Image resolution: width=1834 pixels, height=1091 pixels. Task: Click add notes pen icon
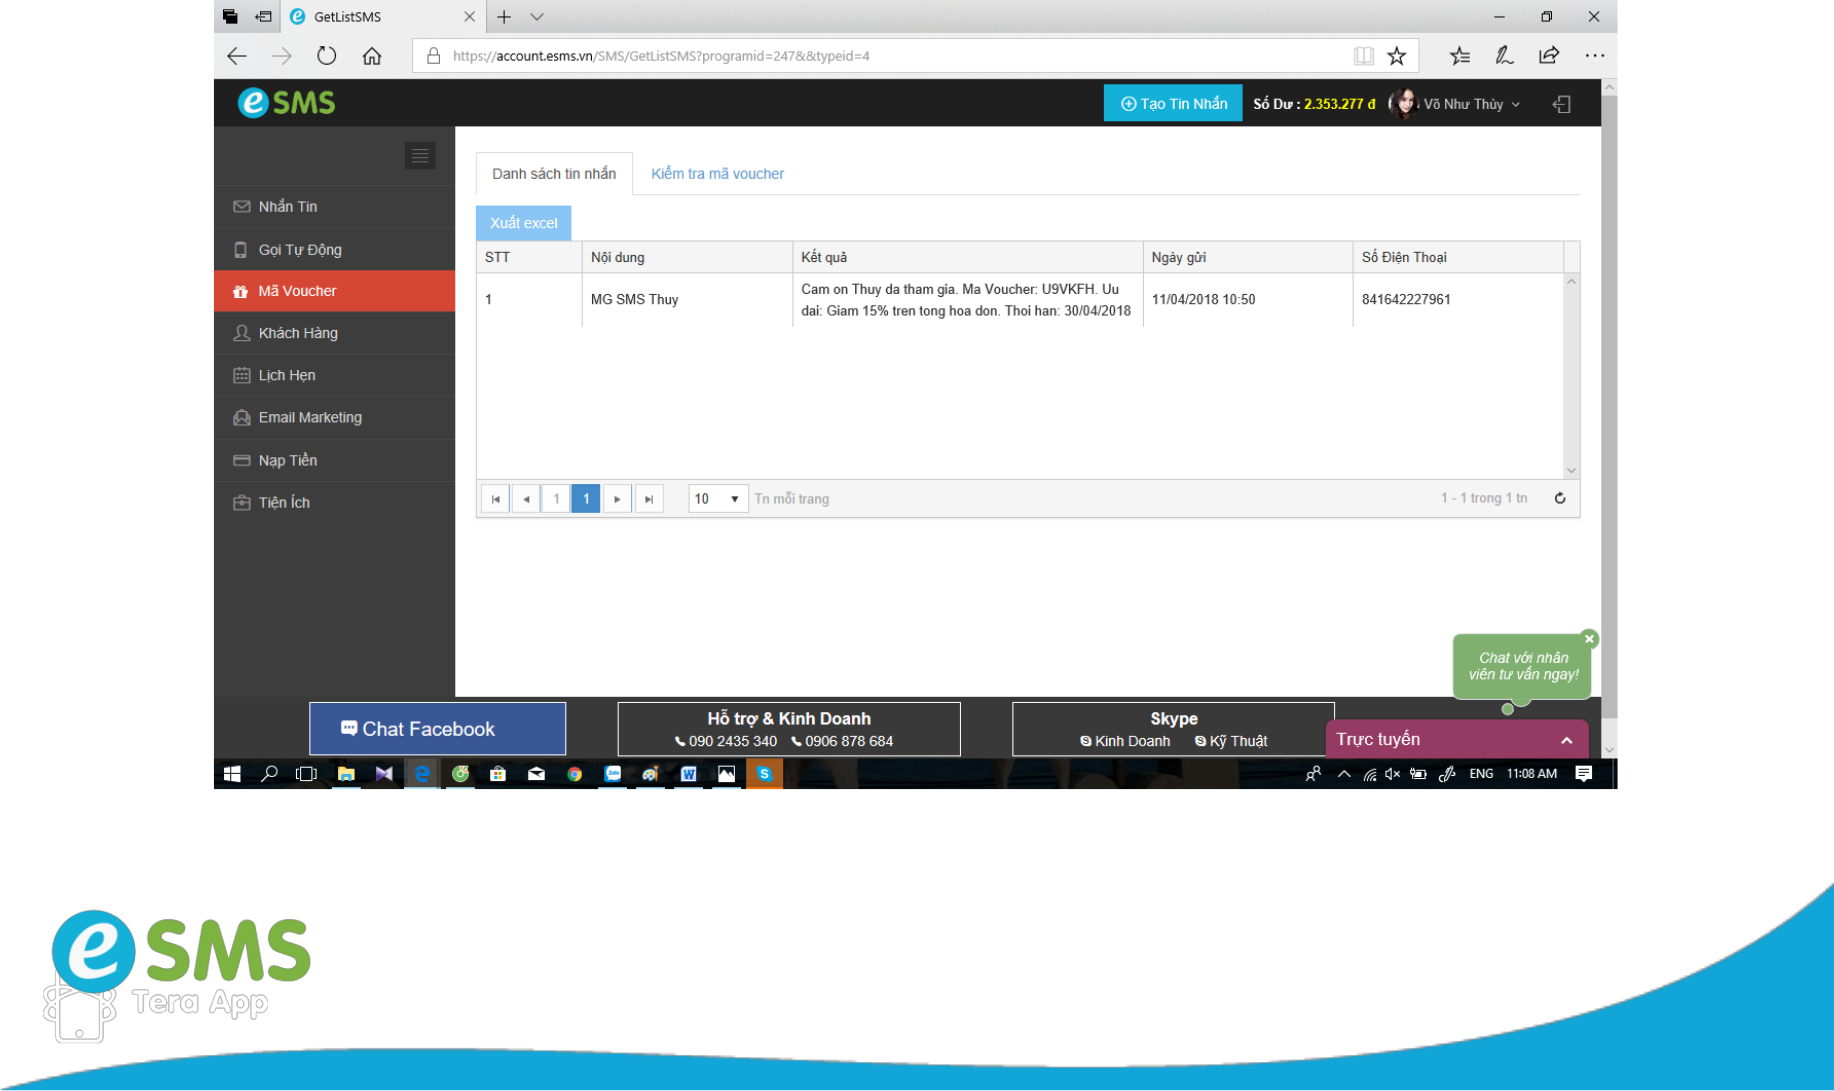tap(1504, 56)
